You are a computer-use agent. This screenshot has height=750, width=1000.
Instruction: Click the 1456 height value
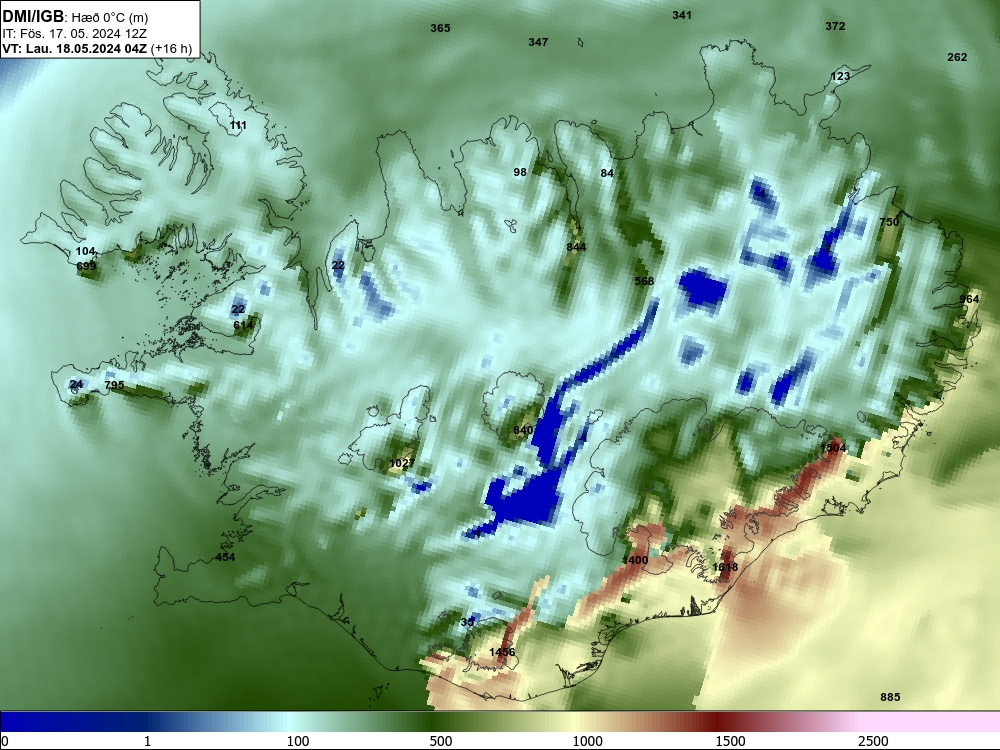(502, 652)
